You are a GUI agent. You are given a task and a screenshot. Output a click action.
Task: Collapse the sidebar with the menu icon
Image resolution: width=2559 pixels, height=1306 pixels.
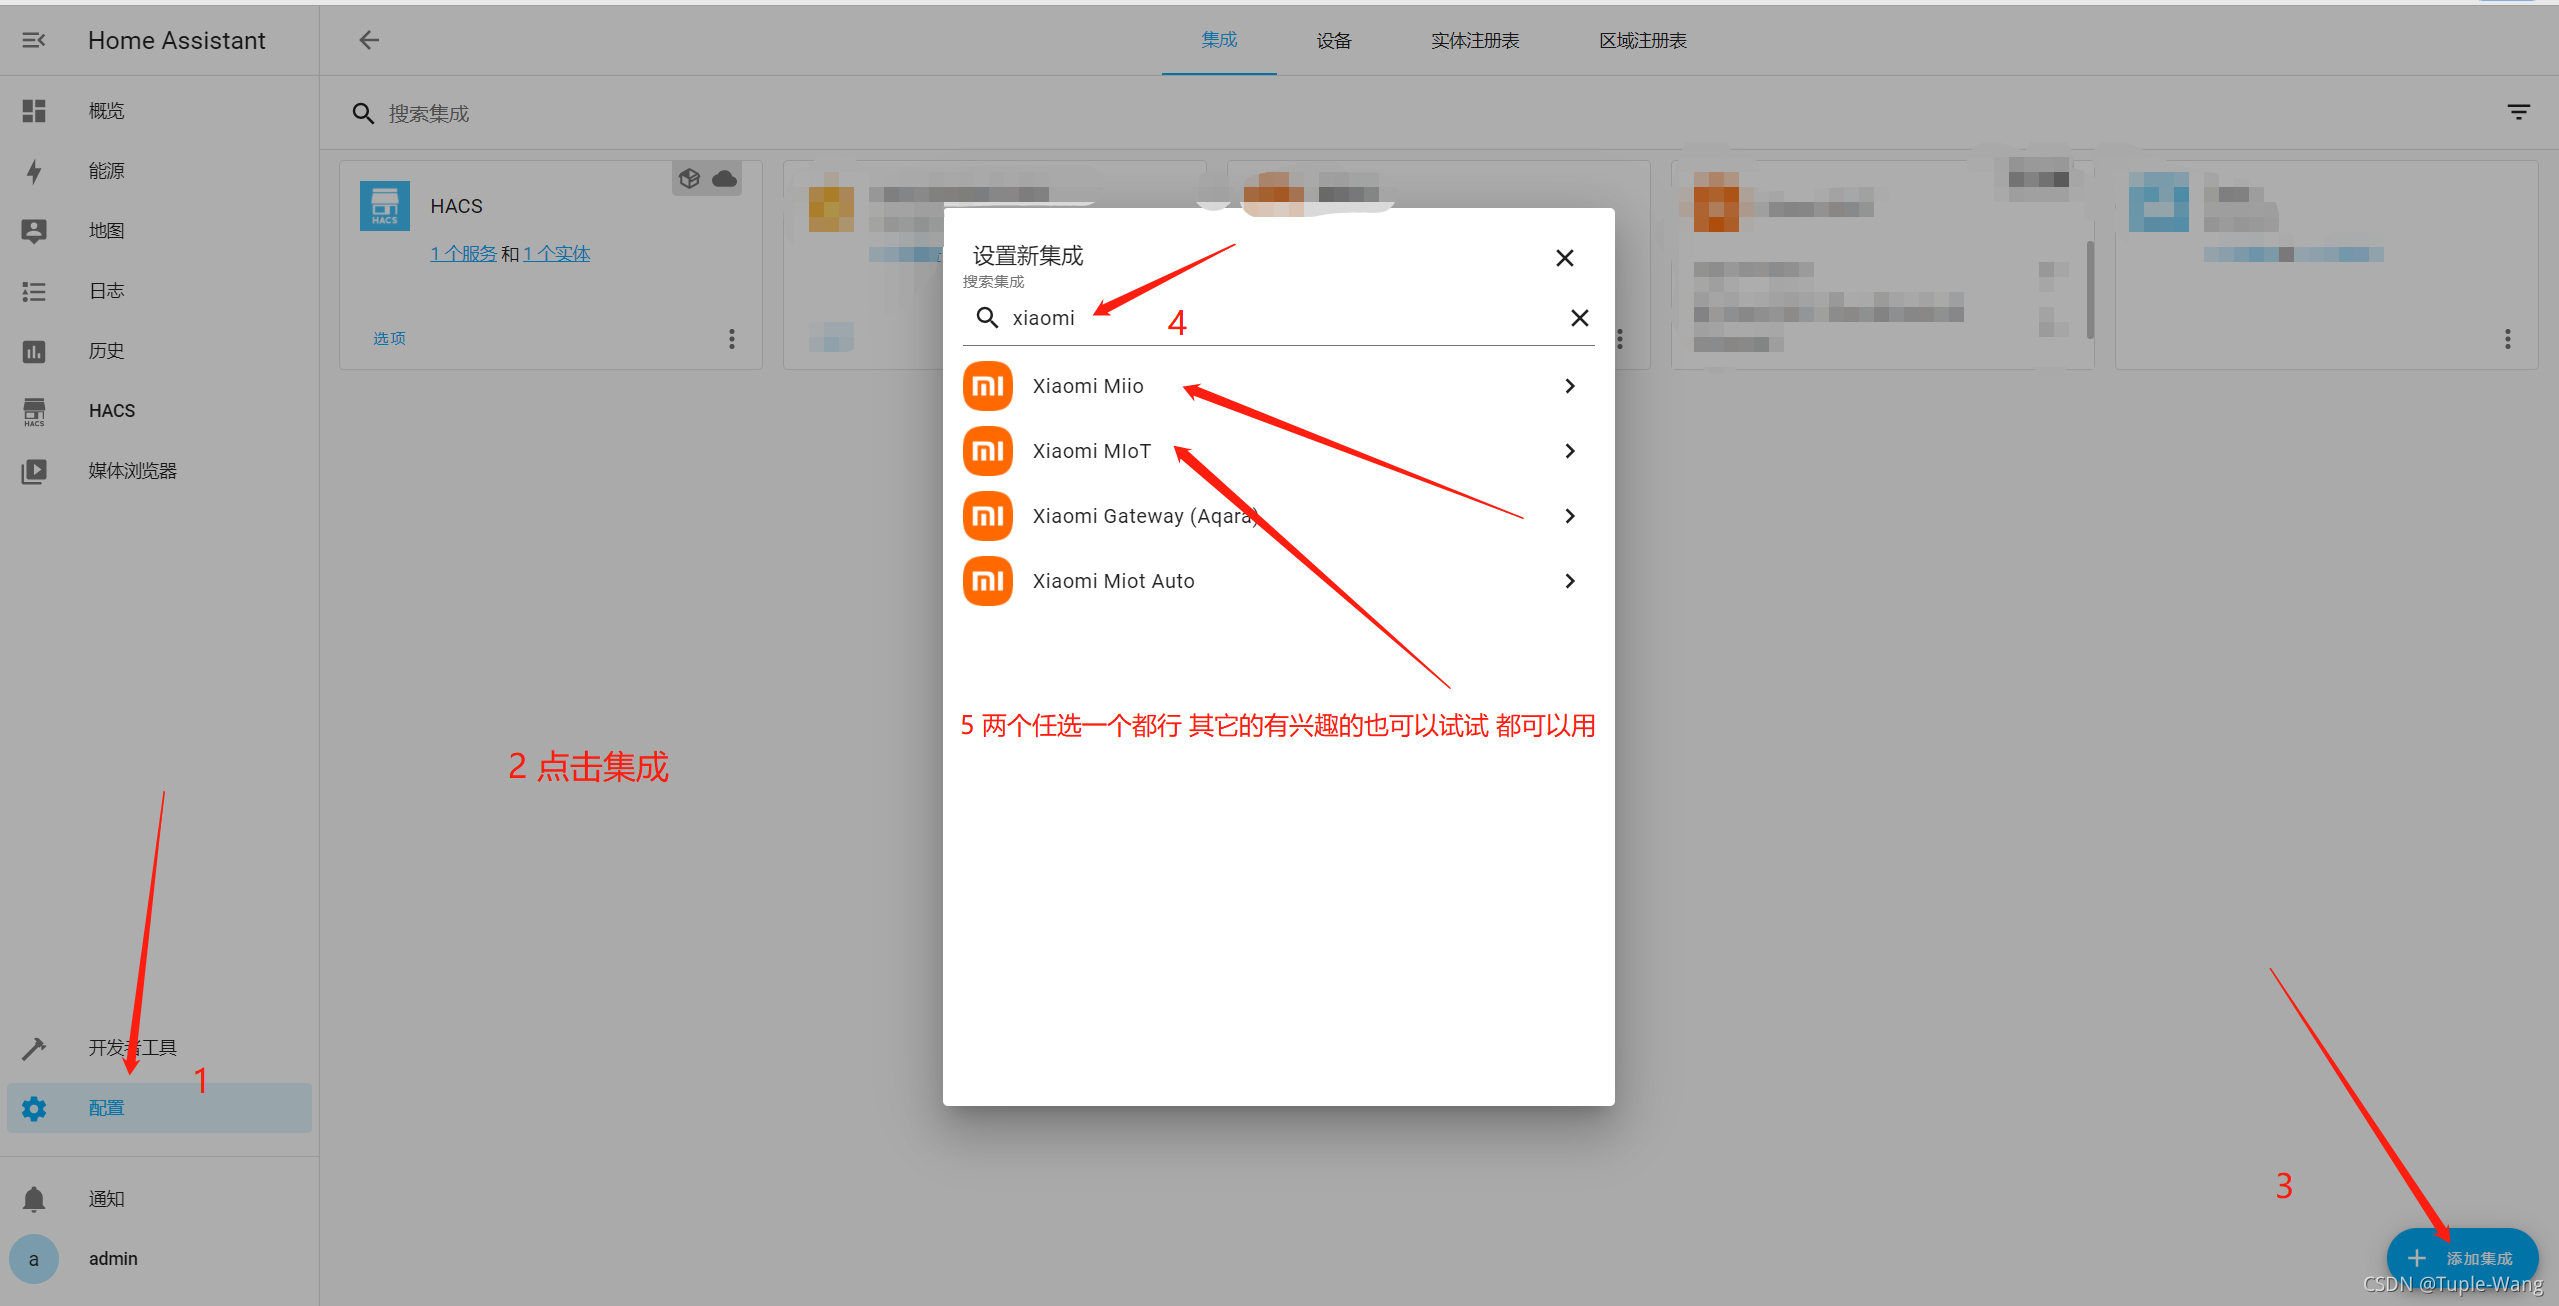(34, 40)
